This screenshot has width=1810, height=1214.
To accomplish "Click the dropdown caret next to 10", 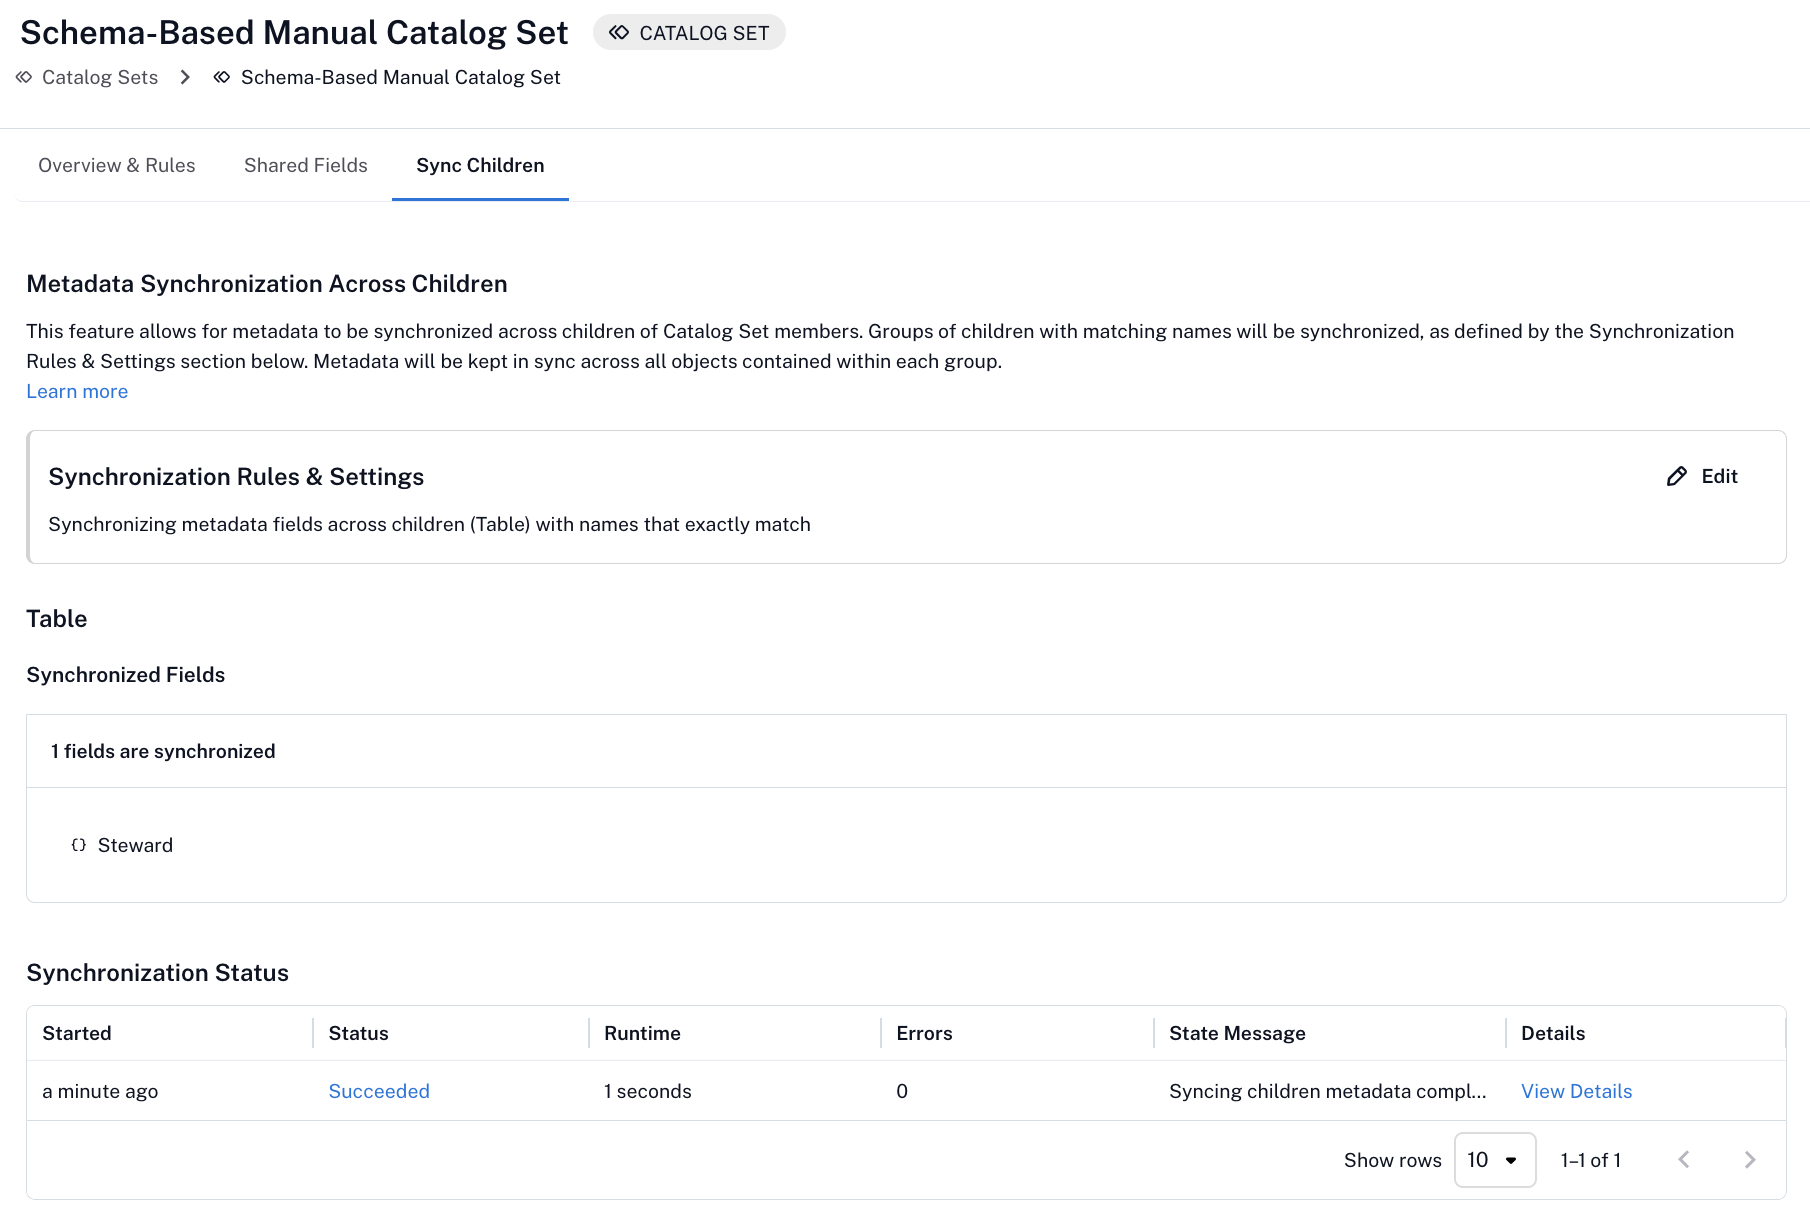I will tap(1511, 1160).
